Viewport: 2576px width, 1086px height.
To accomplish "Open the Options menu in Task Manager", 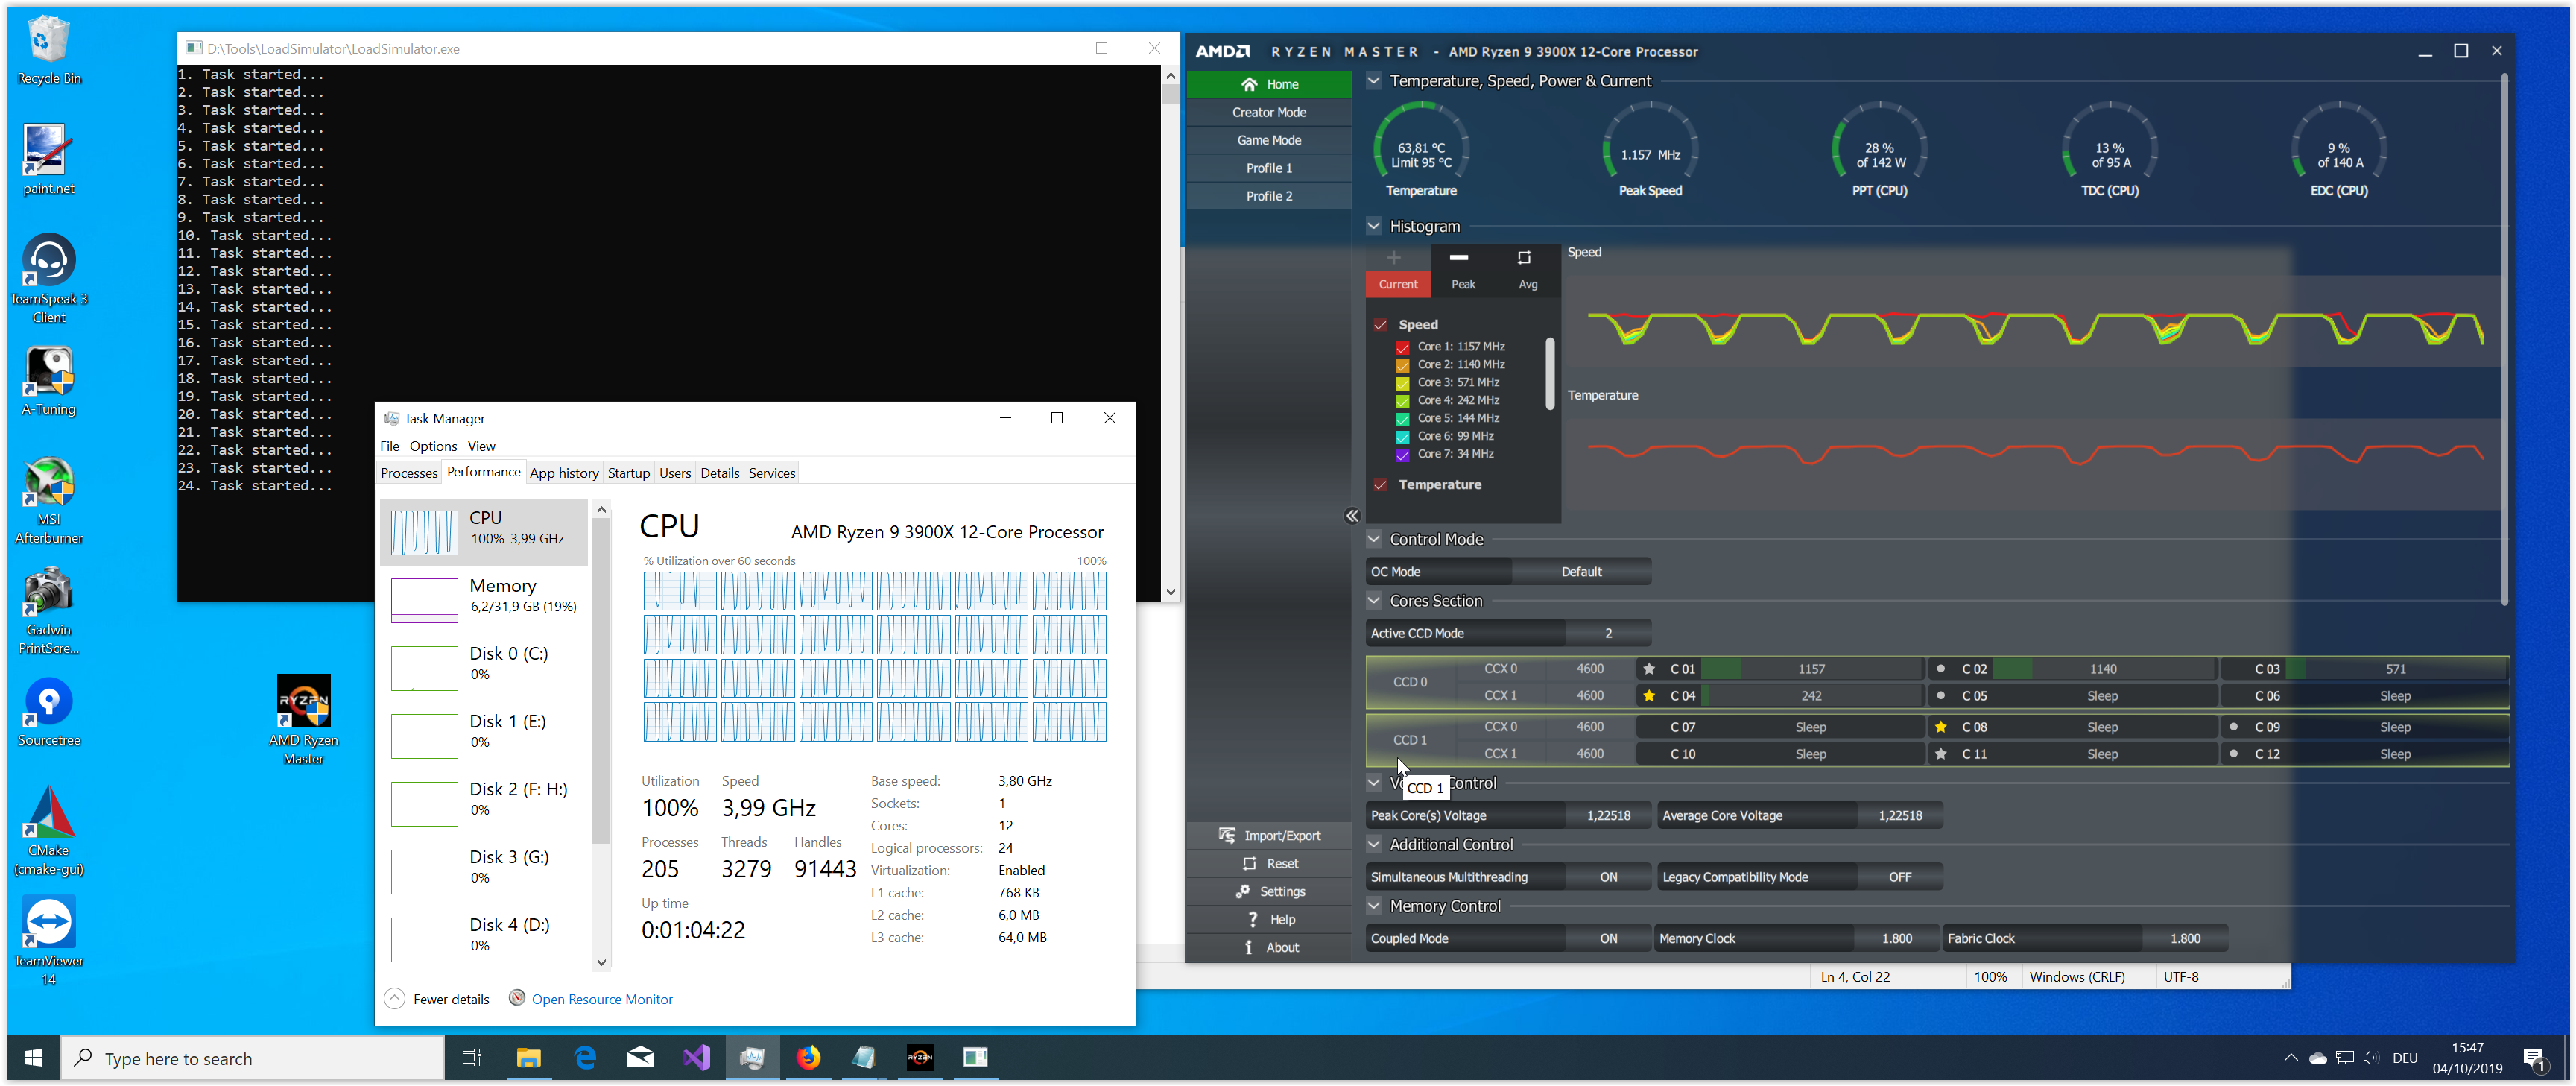I will pos(433,446).
